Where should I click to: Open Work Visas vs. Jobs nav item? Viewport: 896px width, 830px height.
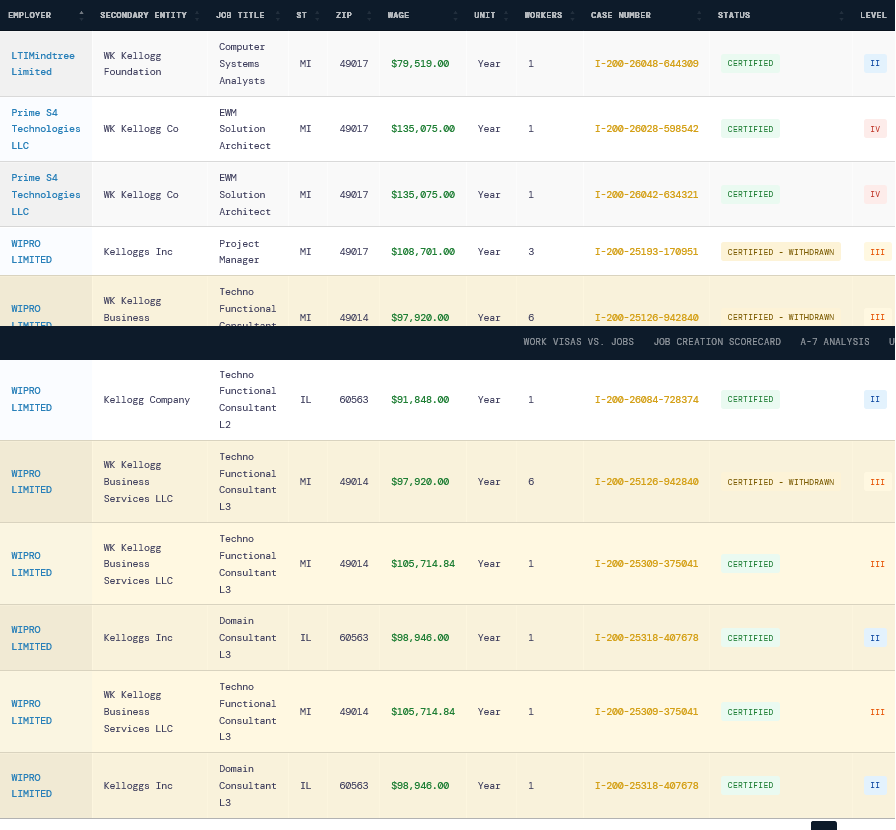click(578, 342)
